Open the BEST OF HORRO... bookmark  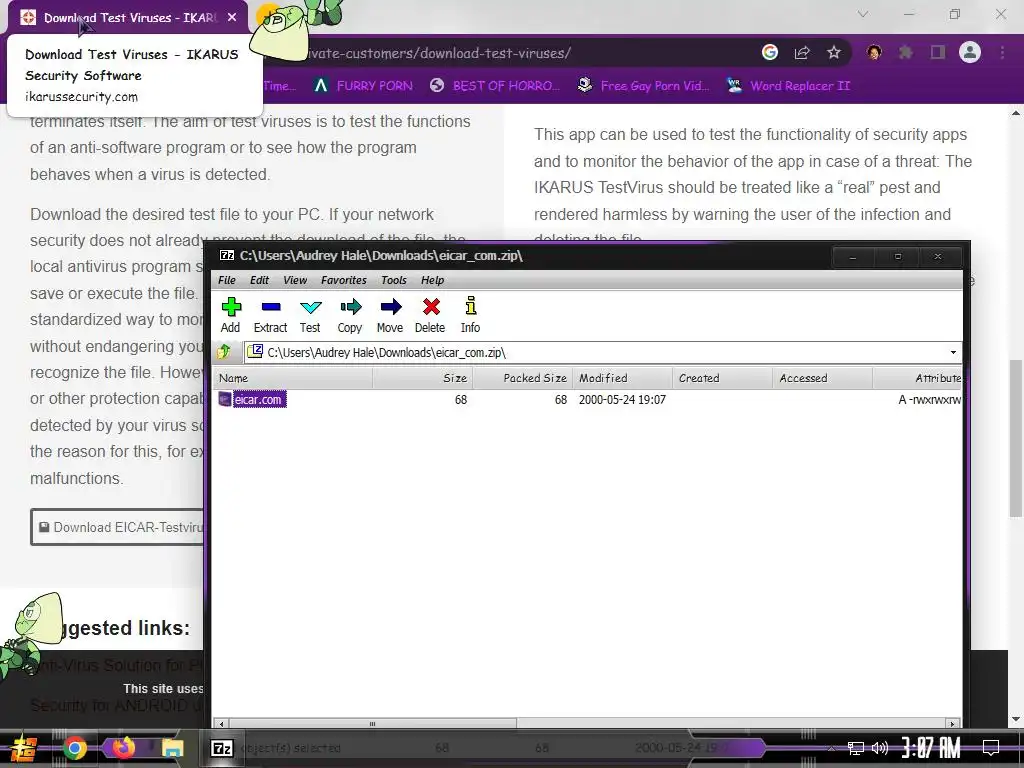pos(495,86)
